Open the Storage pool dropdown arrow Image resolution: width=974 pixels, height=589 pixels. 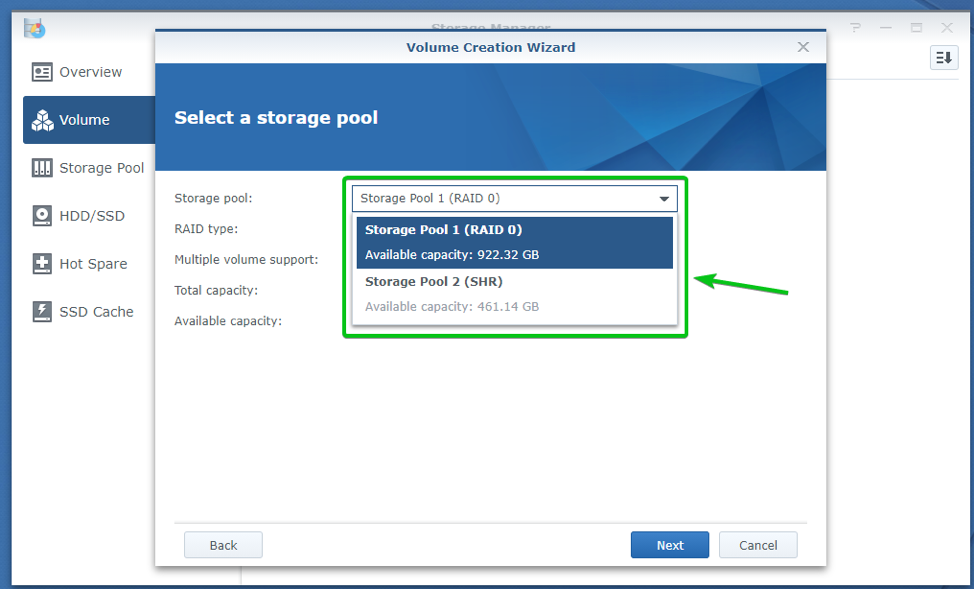[x=664, y=199]
